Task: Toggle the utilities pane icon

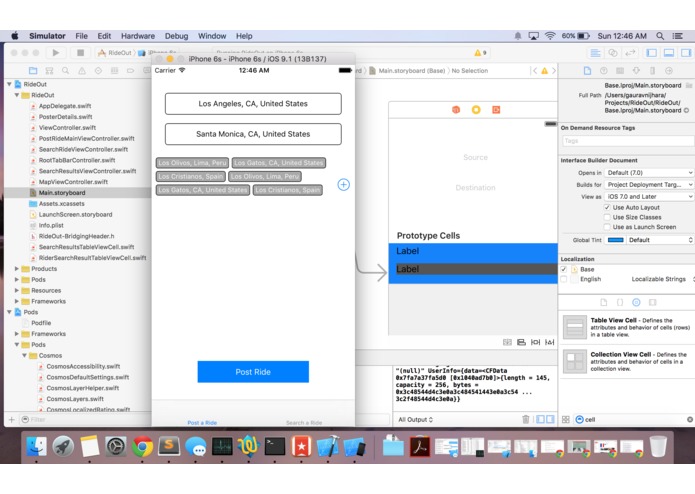Action: click(686, 53)
